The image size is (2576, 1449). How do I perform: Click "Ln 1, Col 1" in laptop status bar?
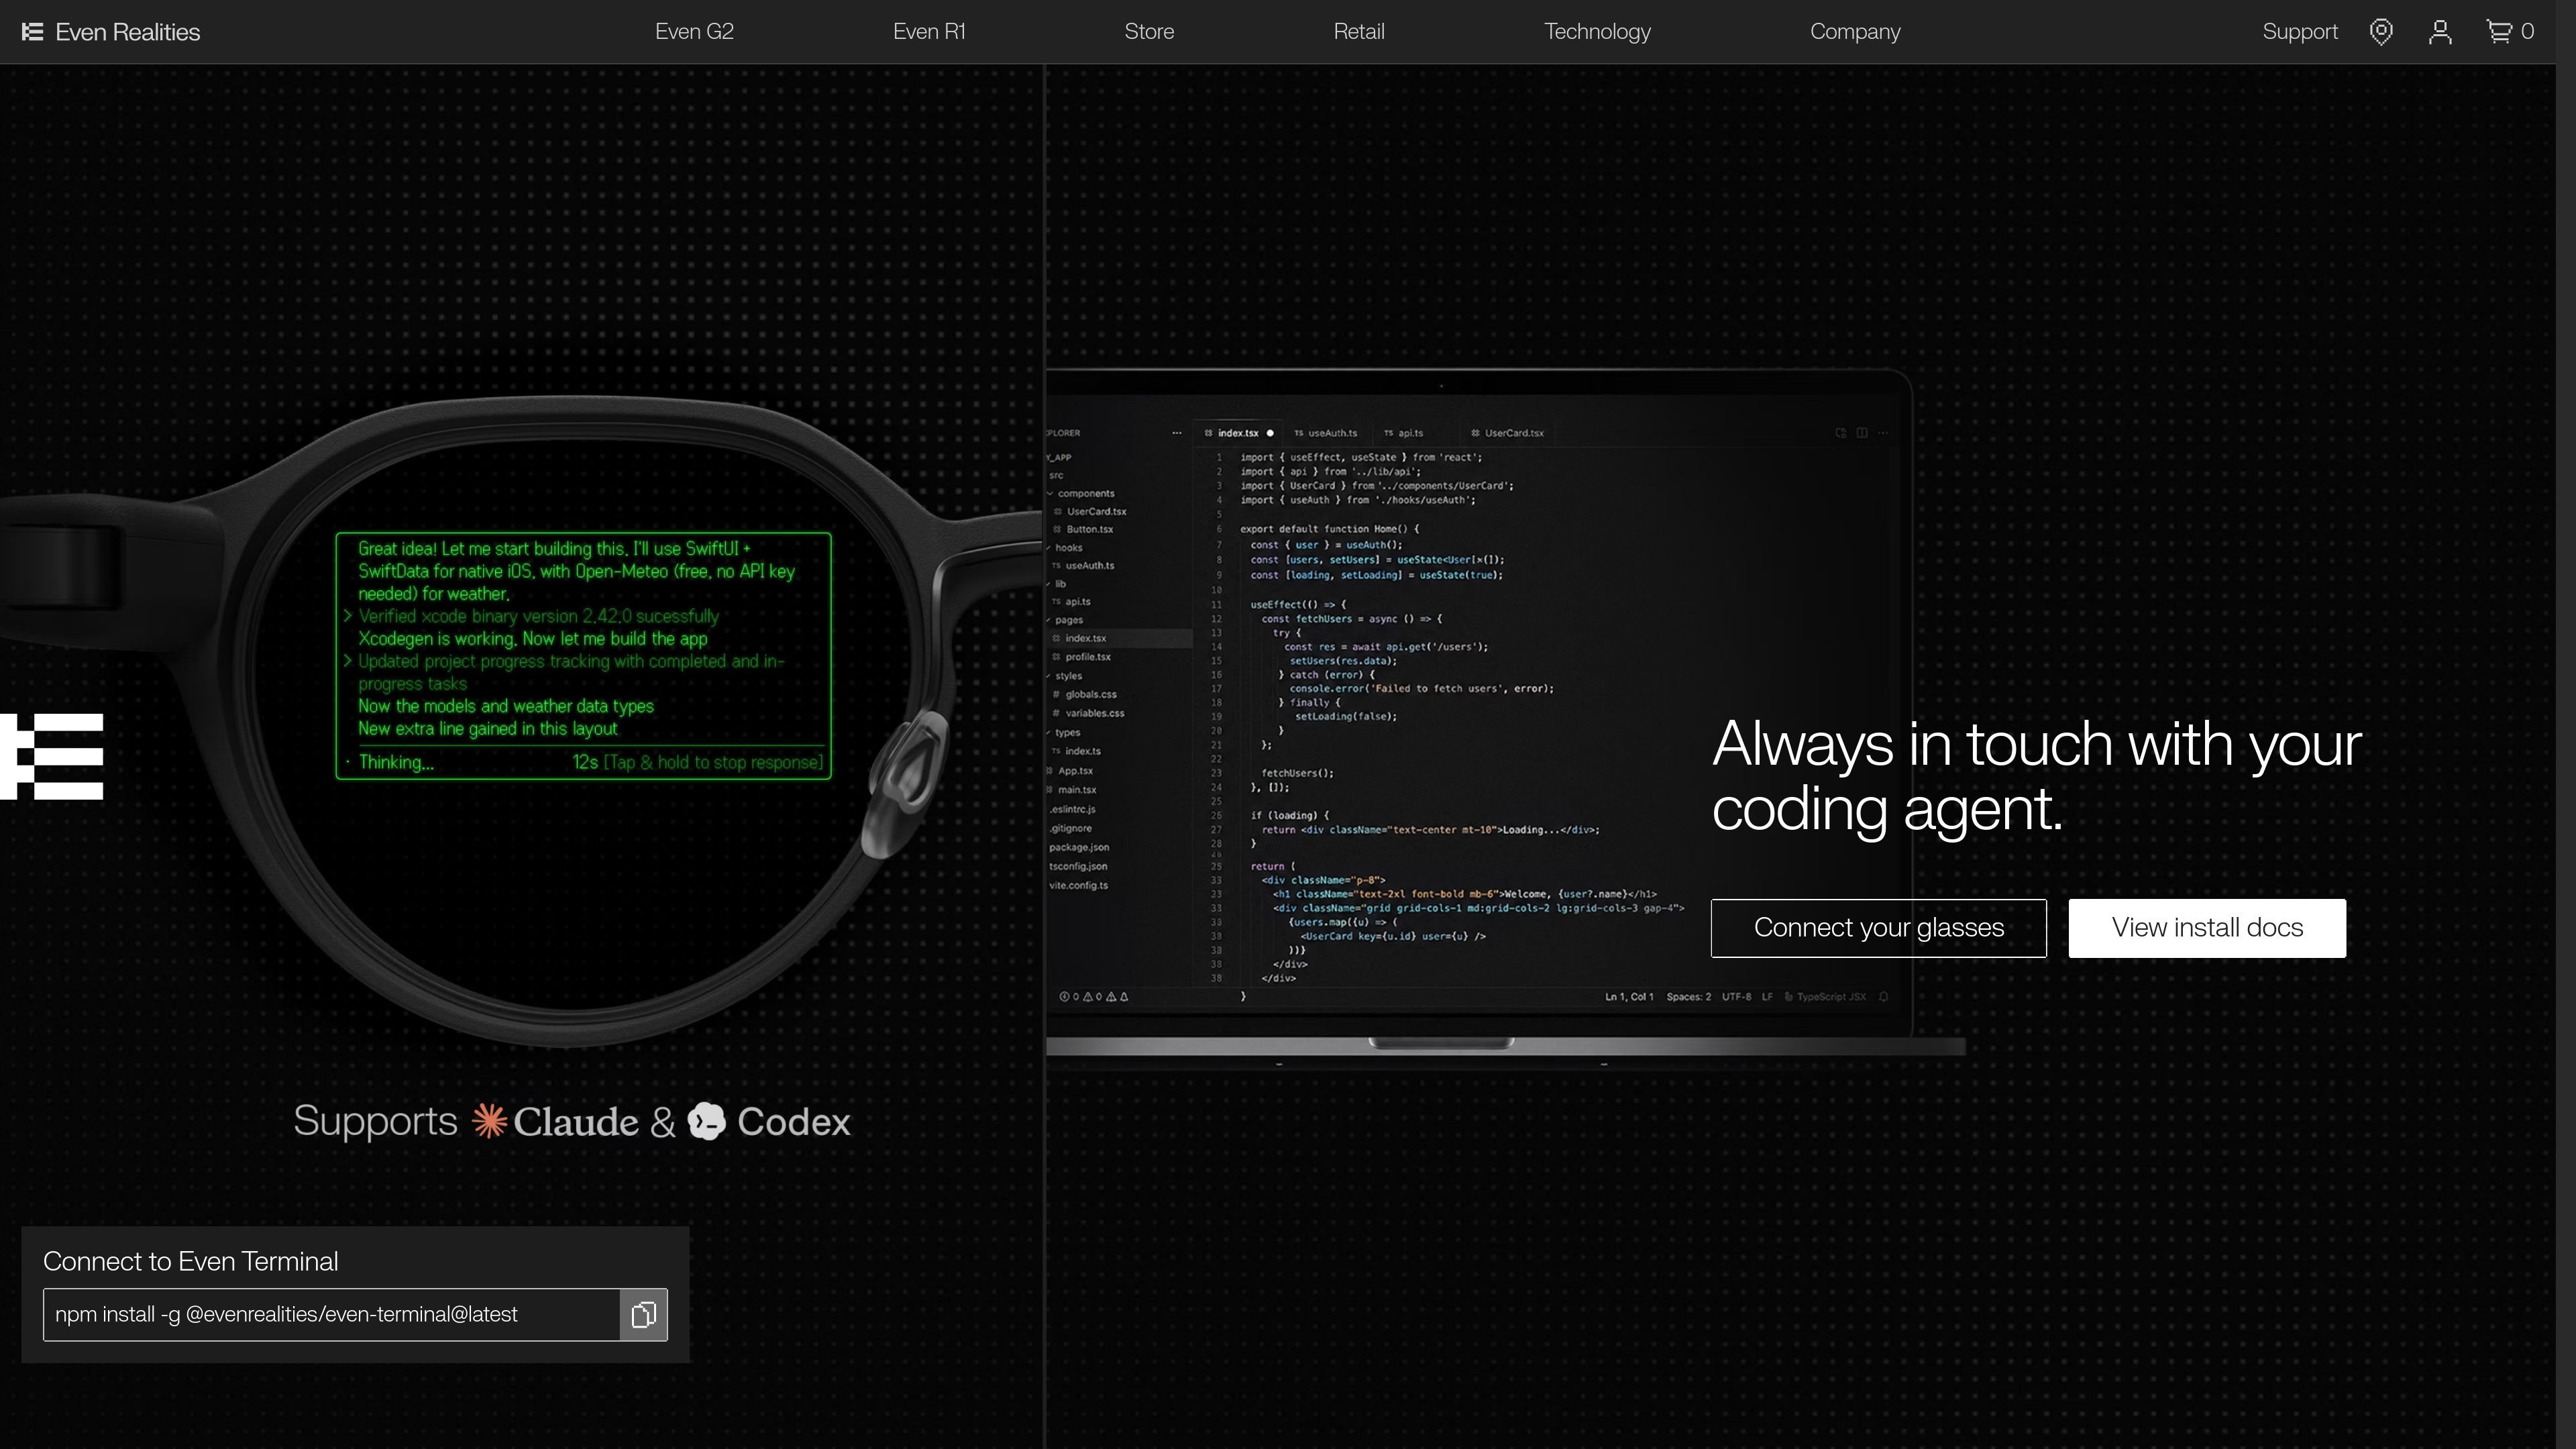point(1629,997)
